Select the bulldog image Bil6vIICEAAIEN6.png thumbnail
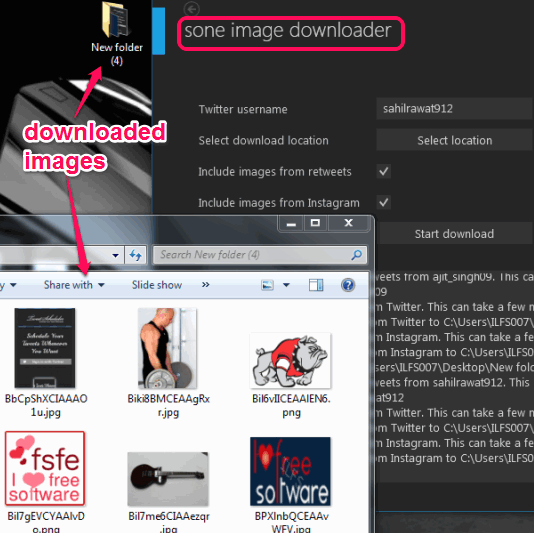 tap(290, 361)
